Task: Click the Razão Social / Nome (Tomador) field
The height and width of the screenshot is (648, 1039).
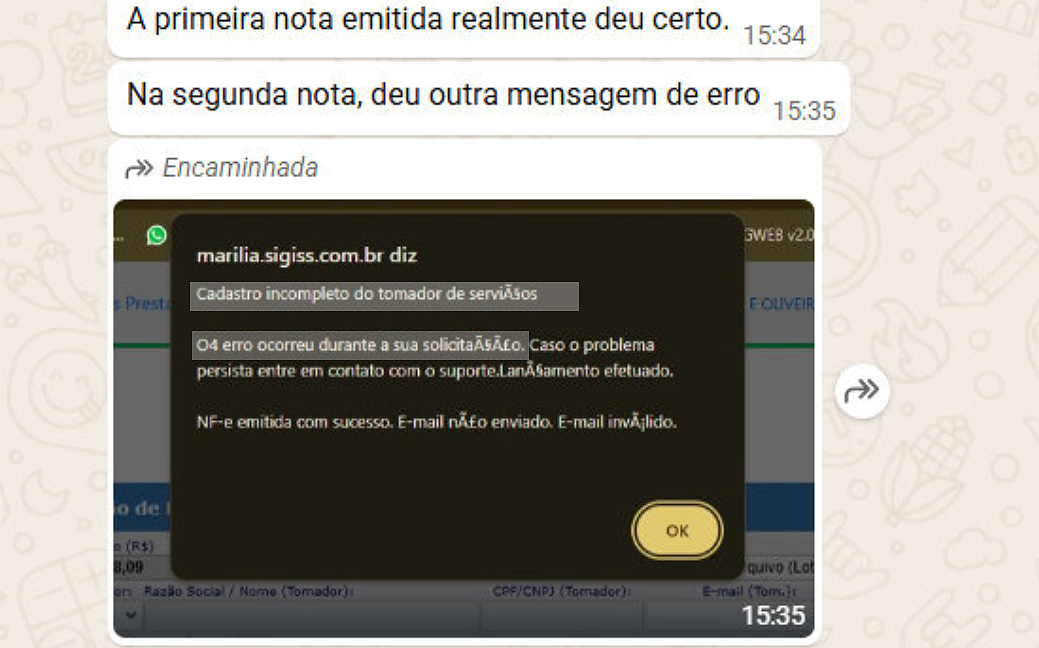Action: click(x=311, y=616)
